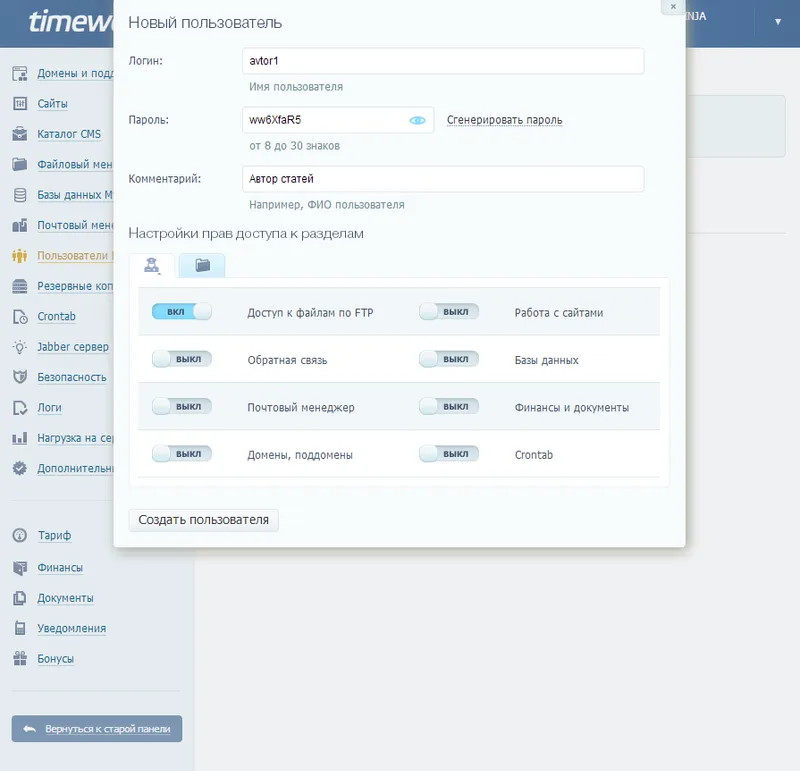Click the file manager folder icon in sidebar

click(19, 164)
